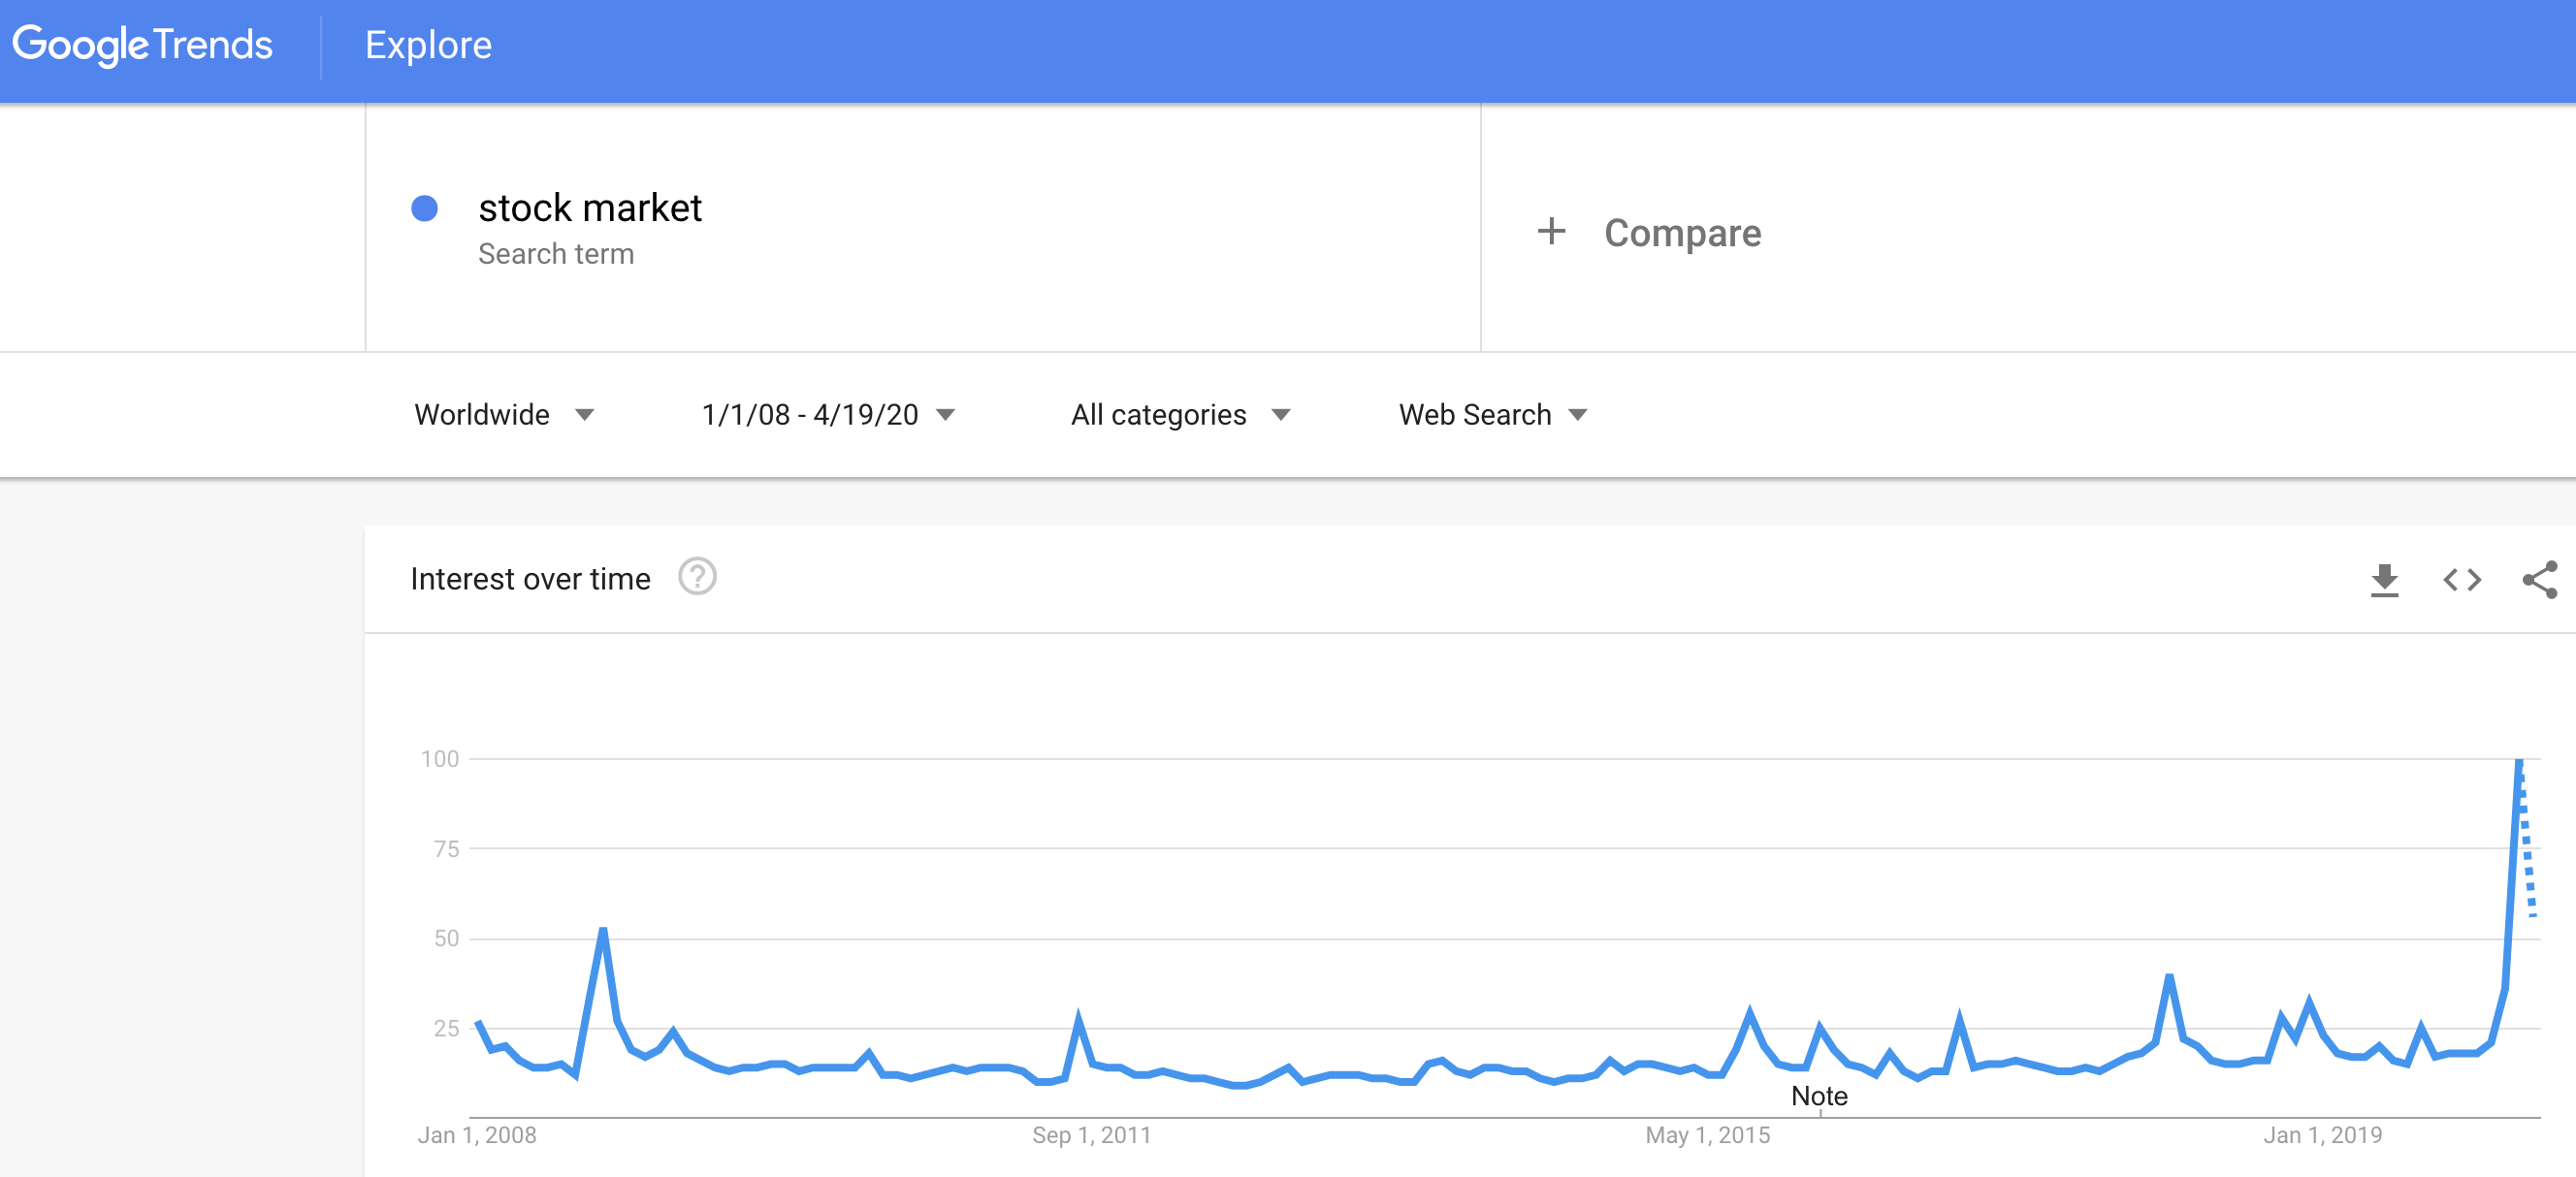Open the share chart options
Image resolution: width=2576 pixels, height=1177 pixels.
coord(2539,579)
